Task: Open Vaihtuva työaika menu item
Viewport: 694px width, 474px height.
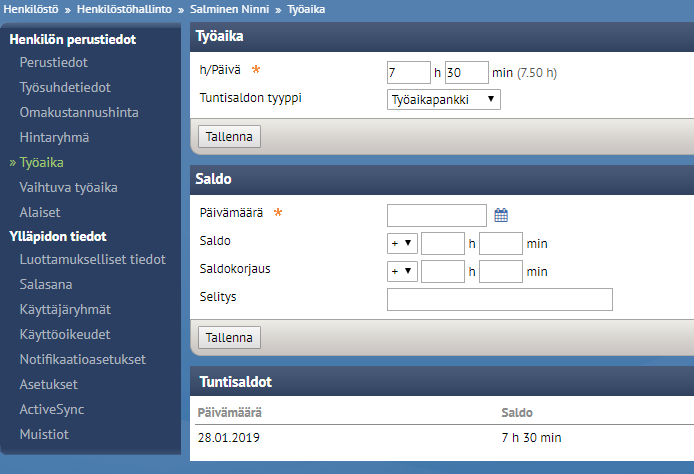Action: tap(69, 187)
